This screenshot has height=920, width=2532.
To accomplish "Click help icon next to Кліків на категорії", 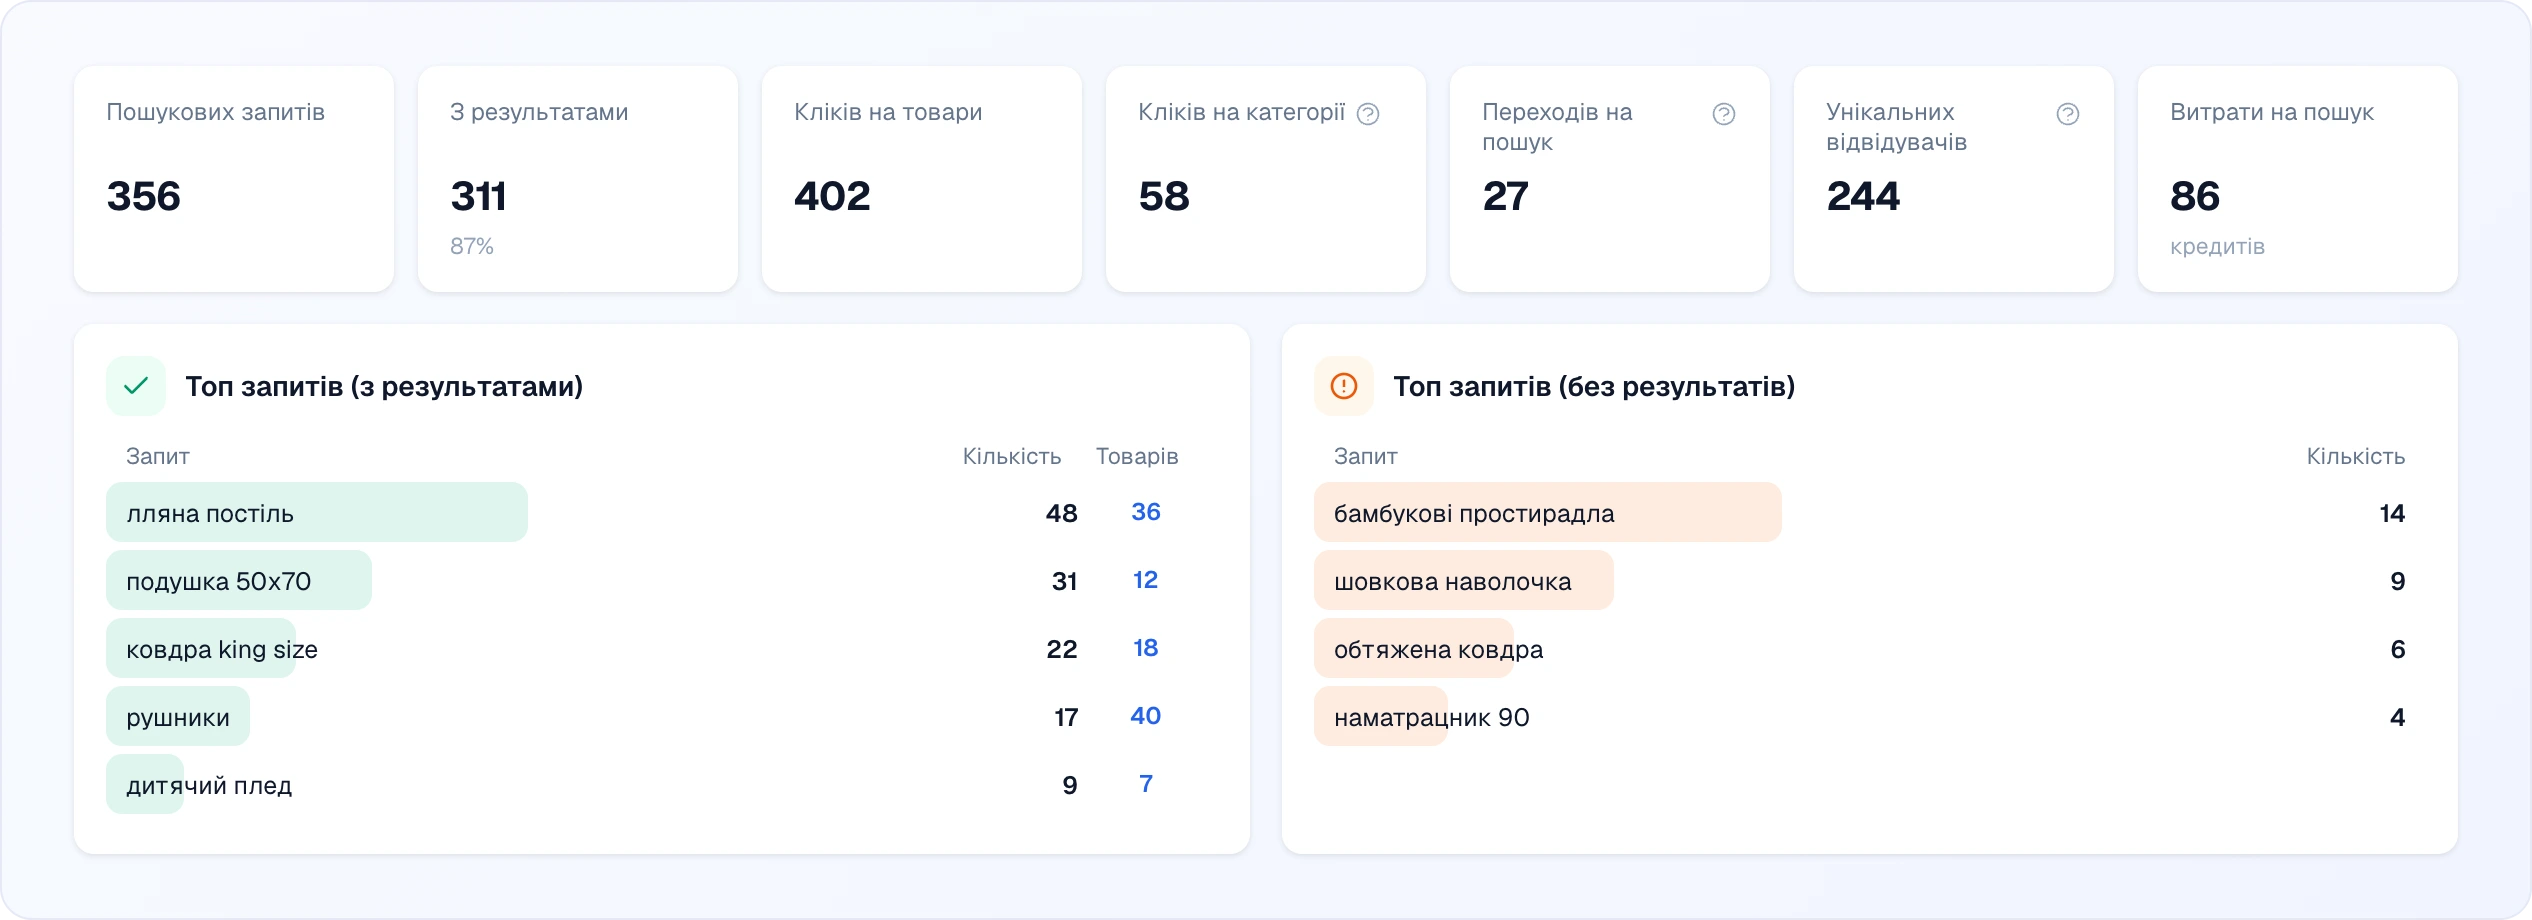I will point(1368,114).
